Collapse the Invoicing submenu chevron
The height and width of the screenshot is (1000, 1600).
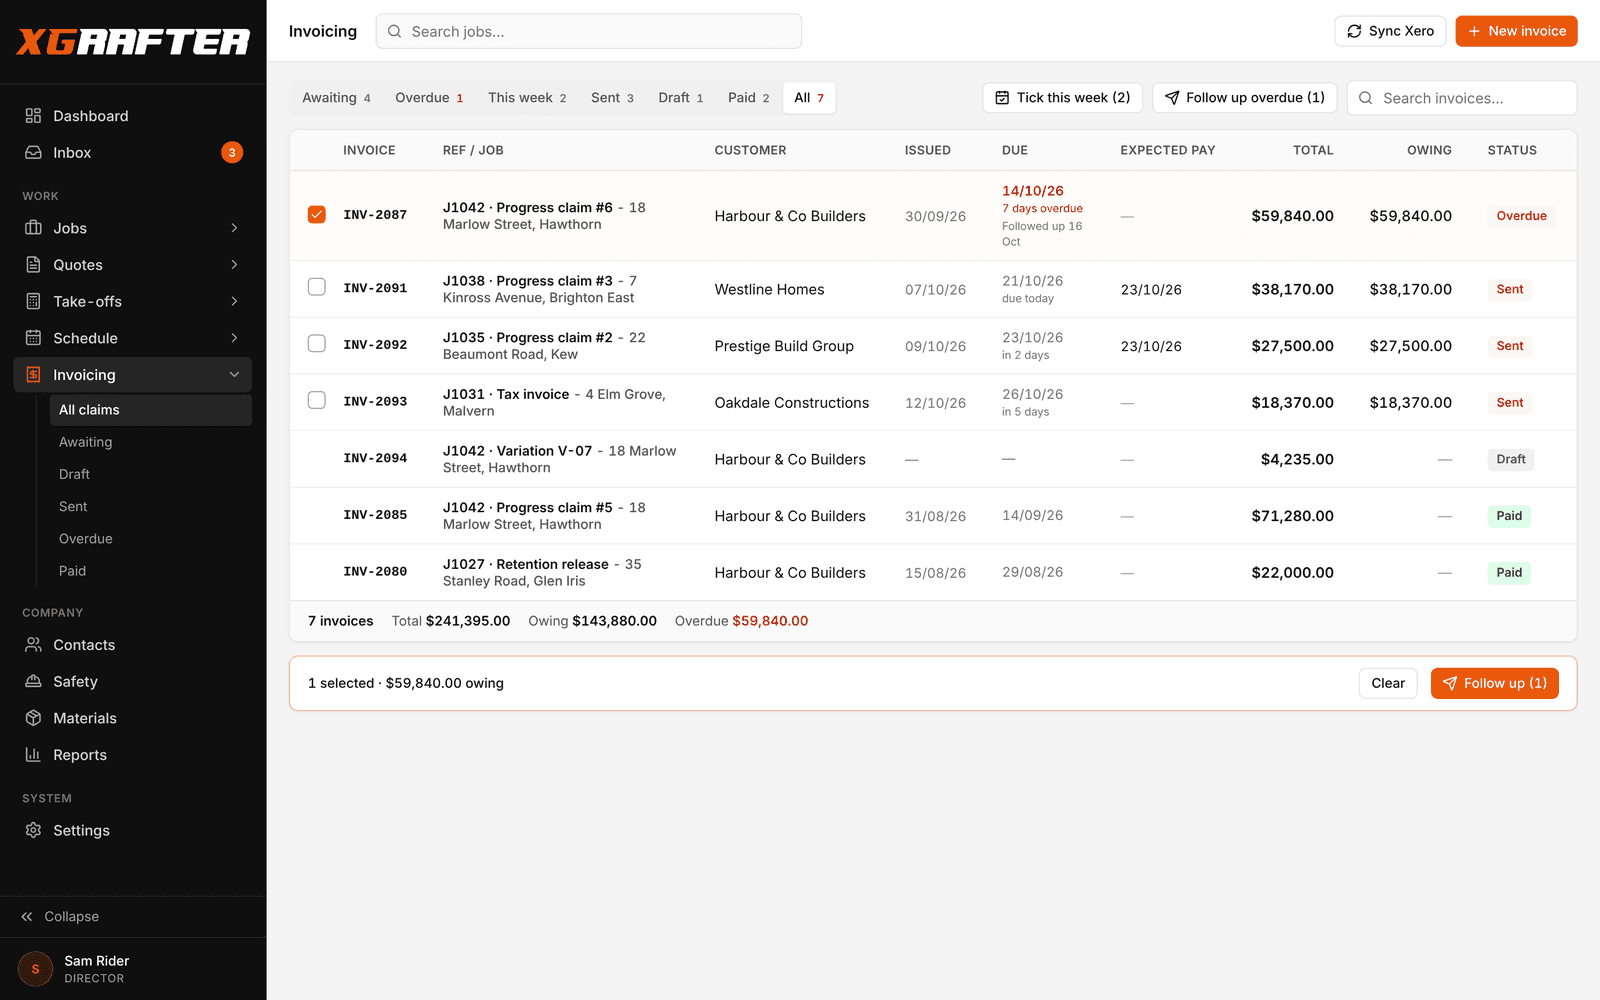click(x=234, y=375)
